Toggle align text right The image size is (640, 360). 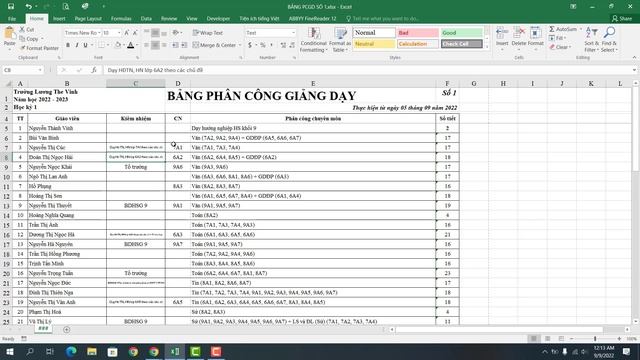164,45
